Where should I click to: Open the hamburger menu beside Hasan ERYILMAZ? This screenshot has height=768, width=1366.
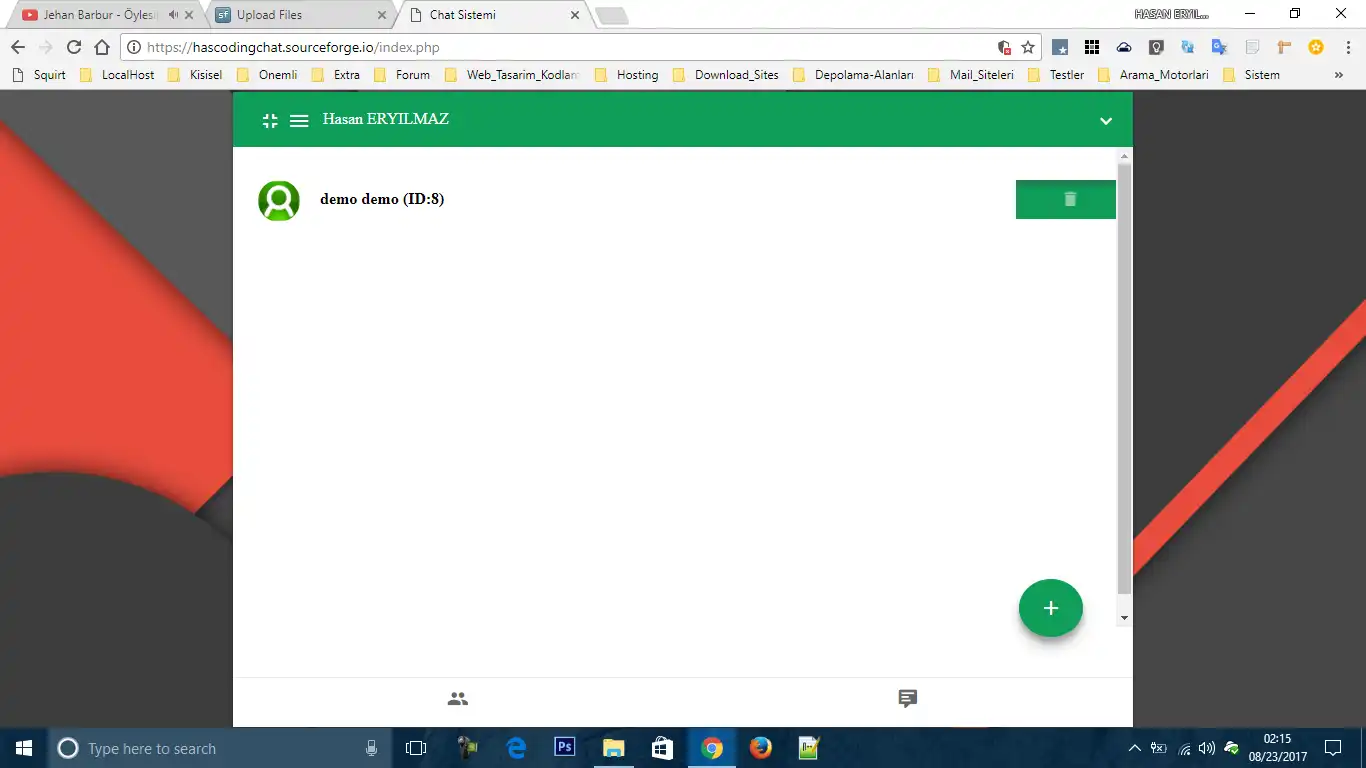tap(299, 120)
